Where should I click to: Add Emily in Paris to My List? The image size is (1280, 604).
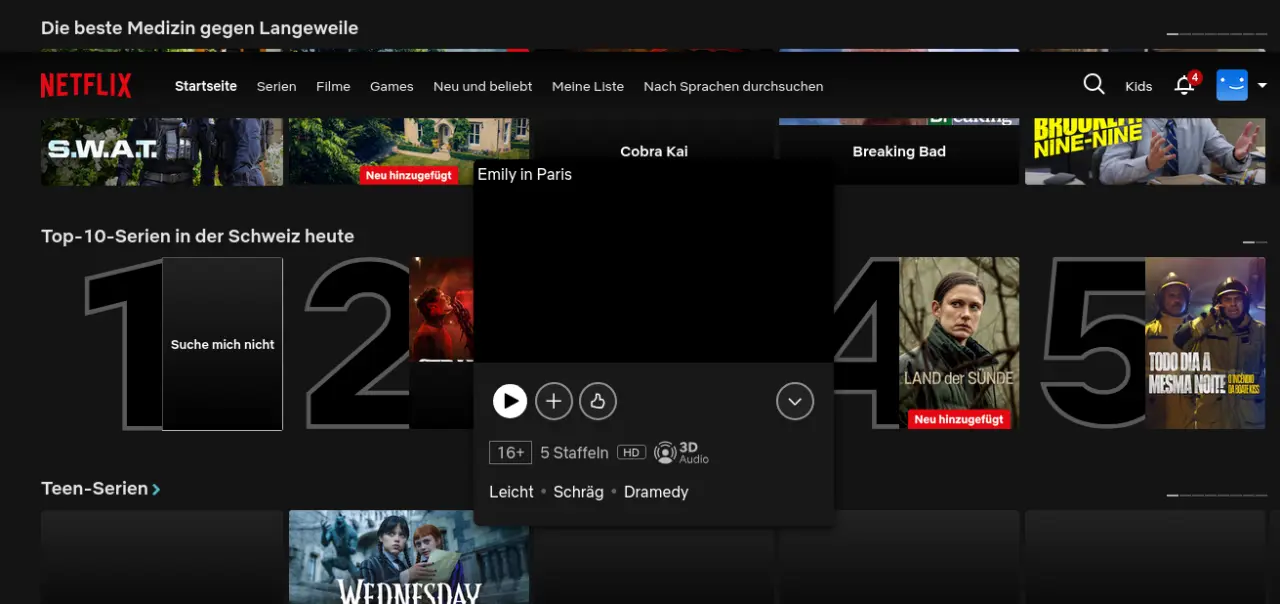point(554,401)
